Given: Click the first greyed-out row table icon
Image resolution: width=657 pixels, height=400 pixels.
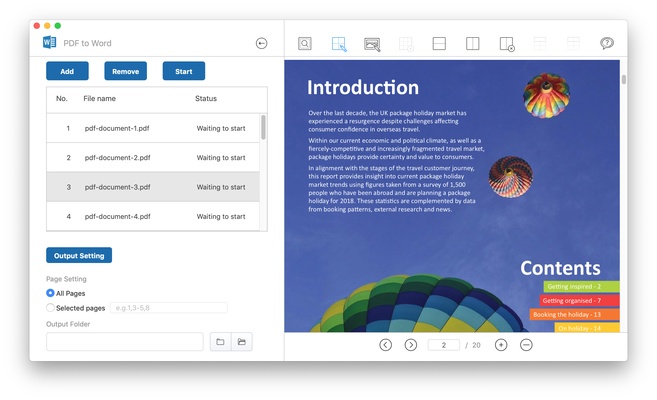Looking at the screenshot, I should pos(540,44).
